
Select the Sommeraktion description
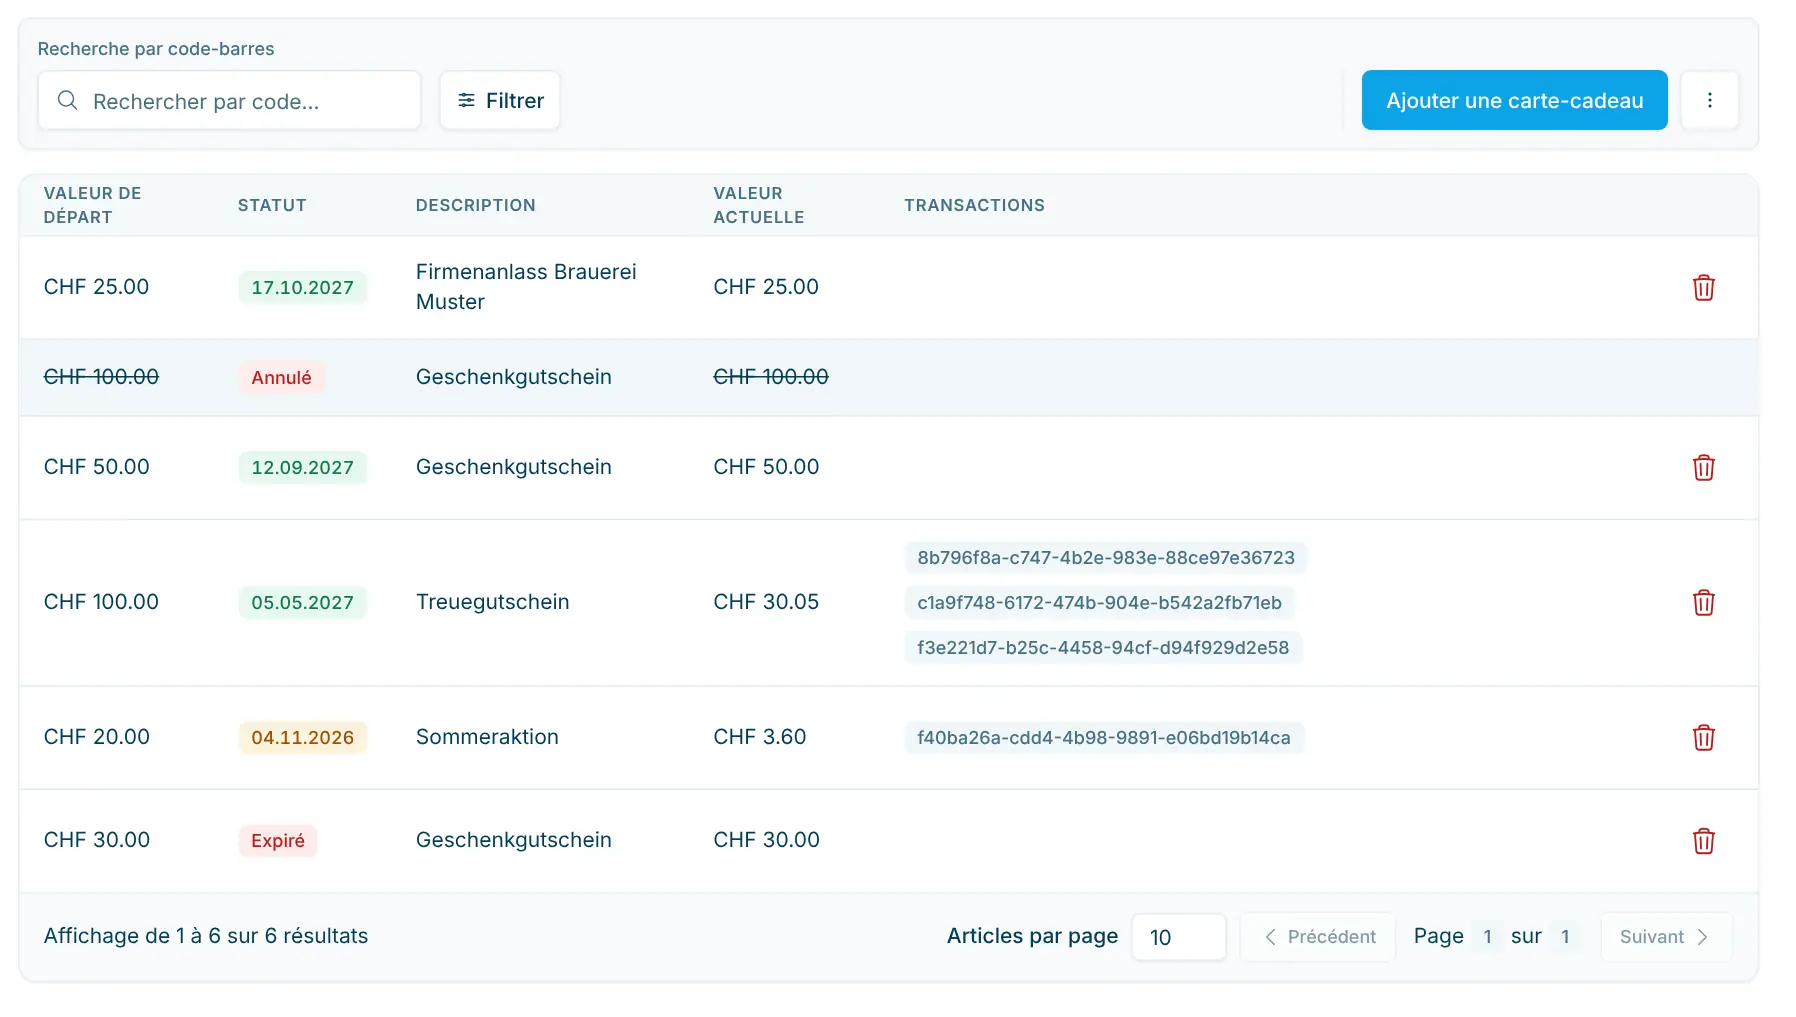pyautogui.click(x=487, y=737)
